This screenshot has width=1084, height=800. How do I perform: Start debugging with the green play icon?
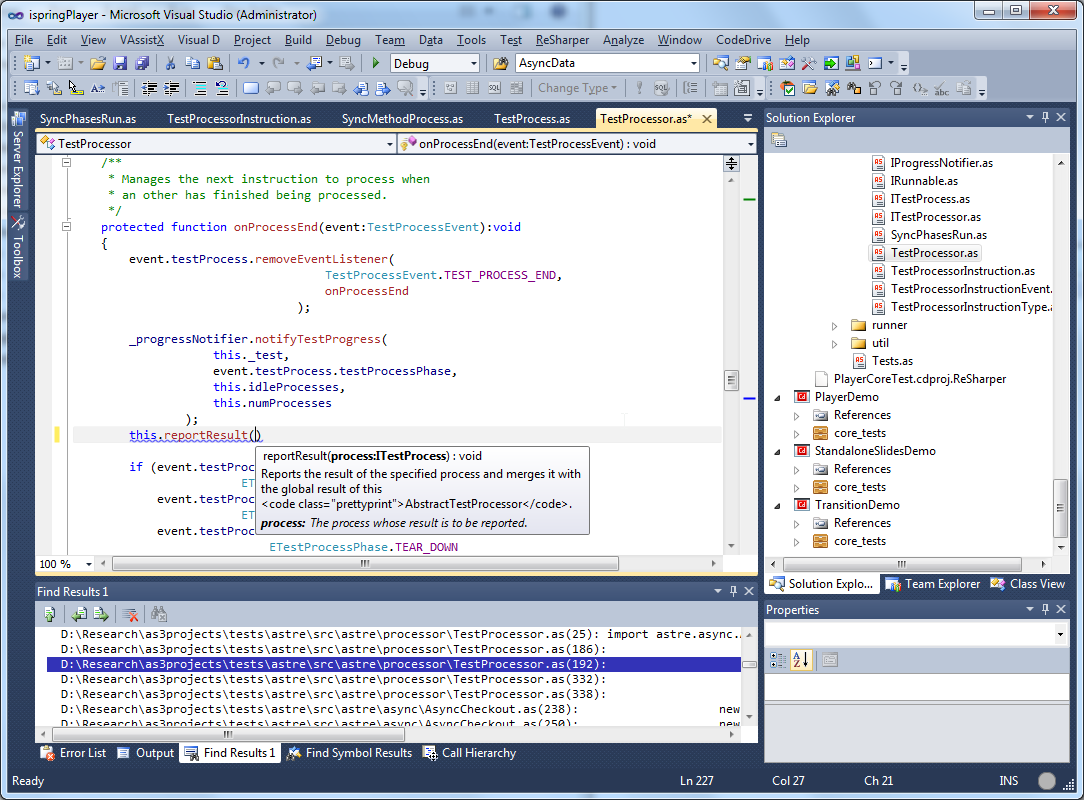tap(375, 64)
